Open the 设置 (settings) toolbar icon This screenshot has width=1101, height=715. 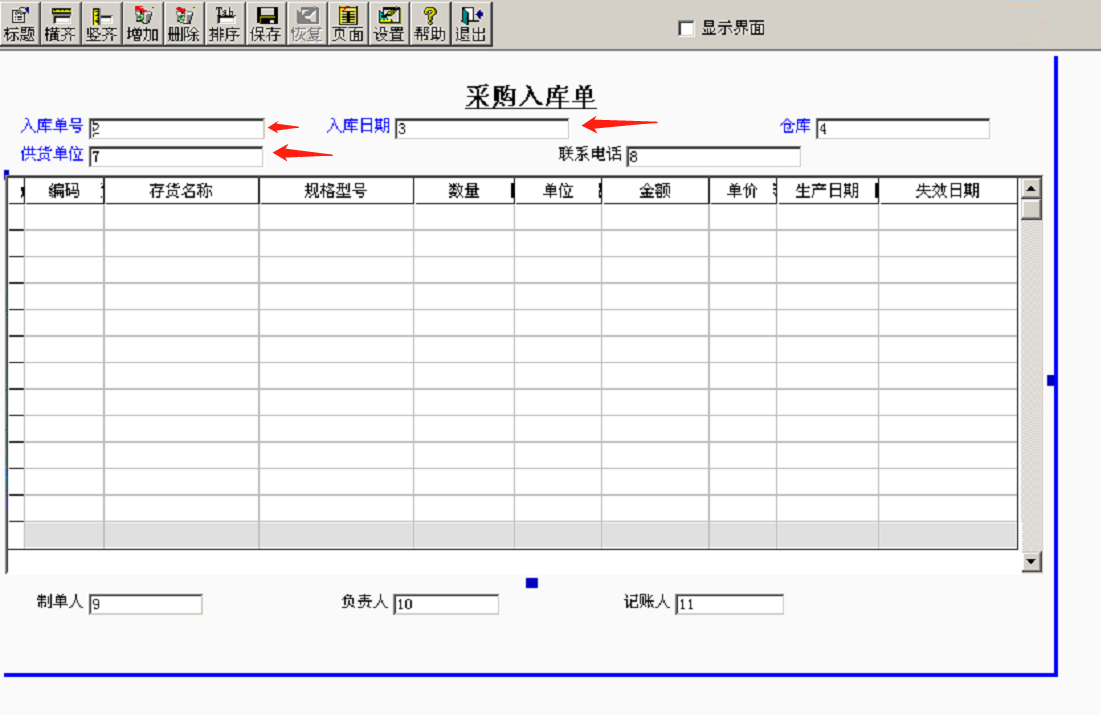tap(389, 24)
